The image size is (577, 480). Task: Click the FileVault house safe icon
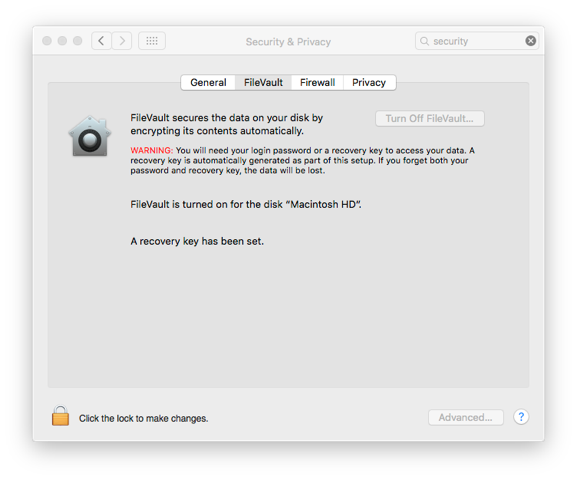(90, 136)
